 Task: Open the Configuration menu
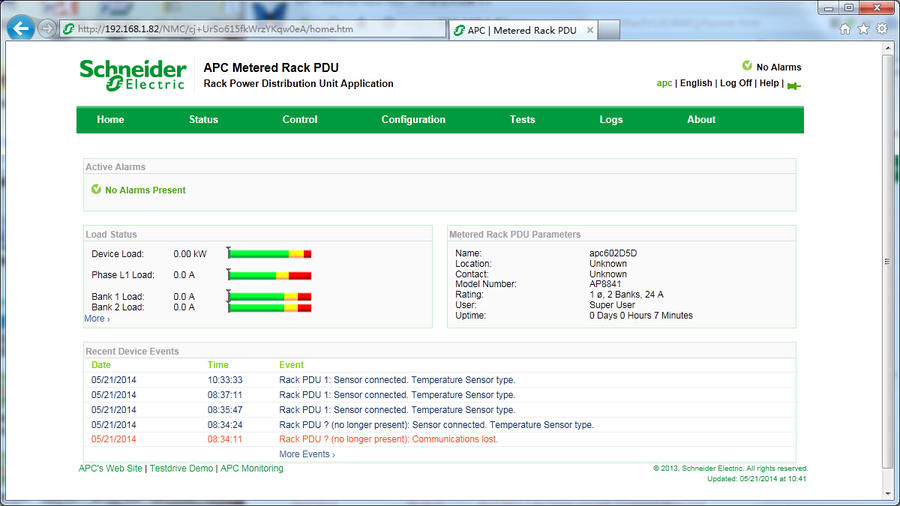click(x=413, y=120)
